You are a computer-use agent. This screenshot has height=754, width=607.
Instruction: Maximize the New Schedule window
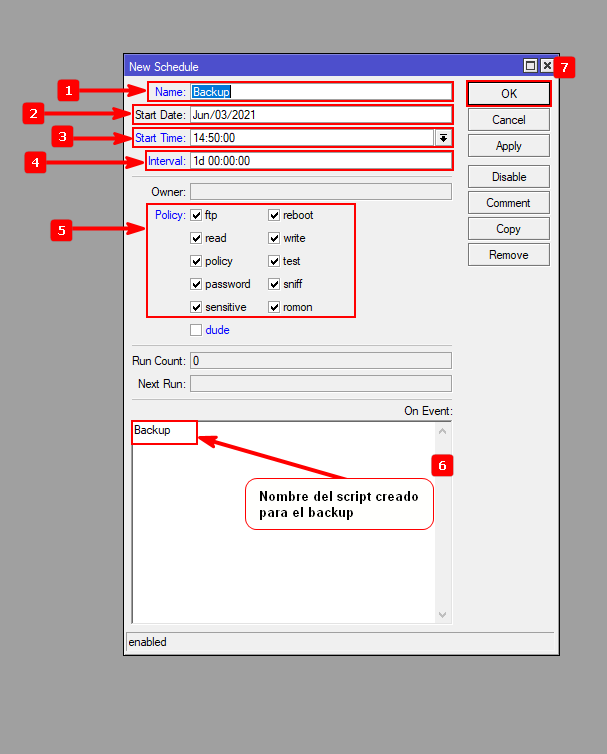530,66
